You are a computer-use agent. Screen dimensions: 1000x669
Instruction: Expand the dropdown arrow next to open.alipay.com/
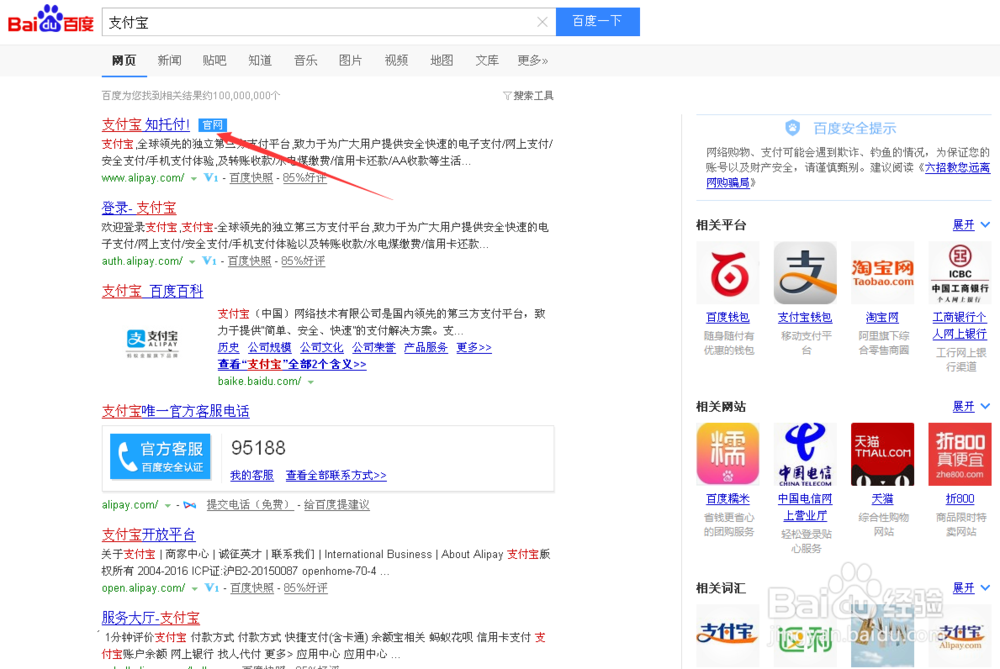click(x=195, y=589)
